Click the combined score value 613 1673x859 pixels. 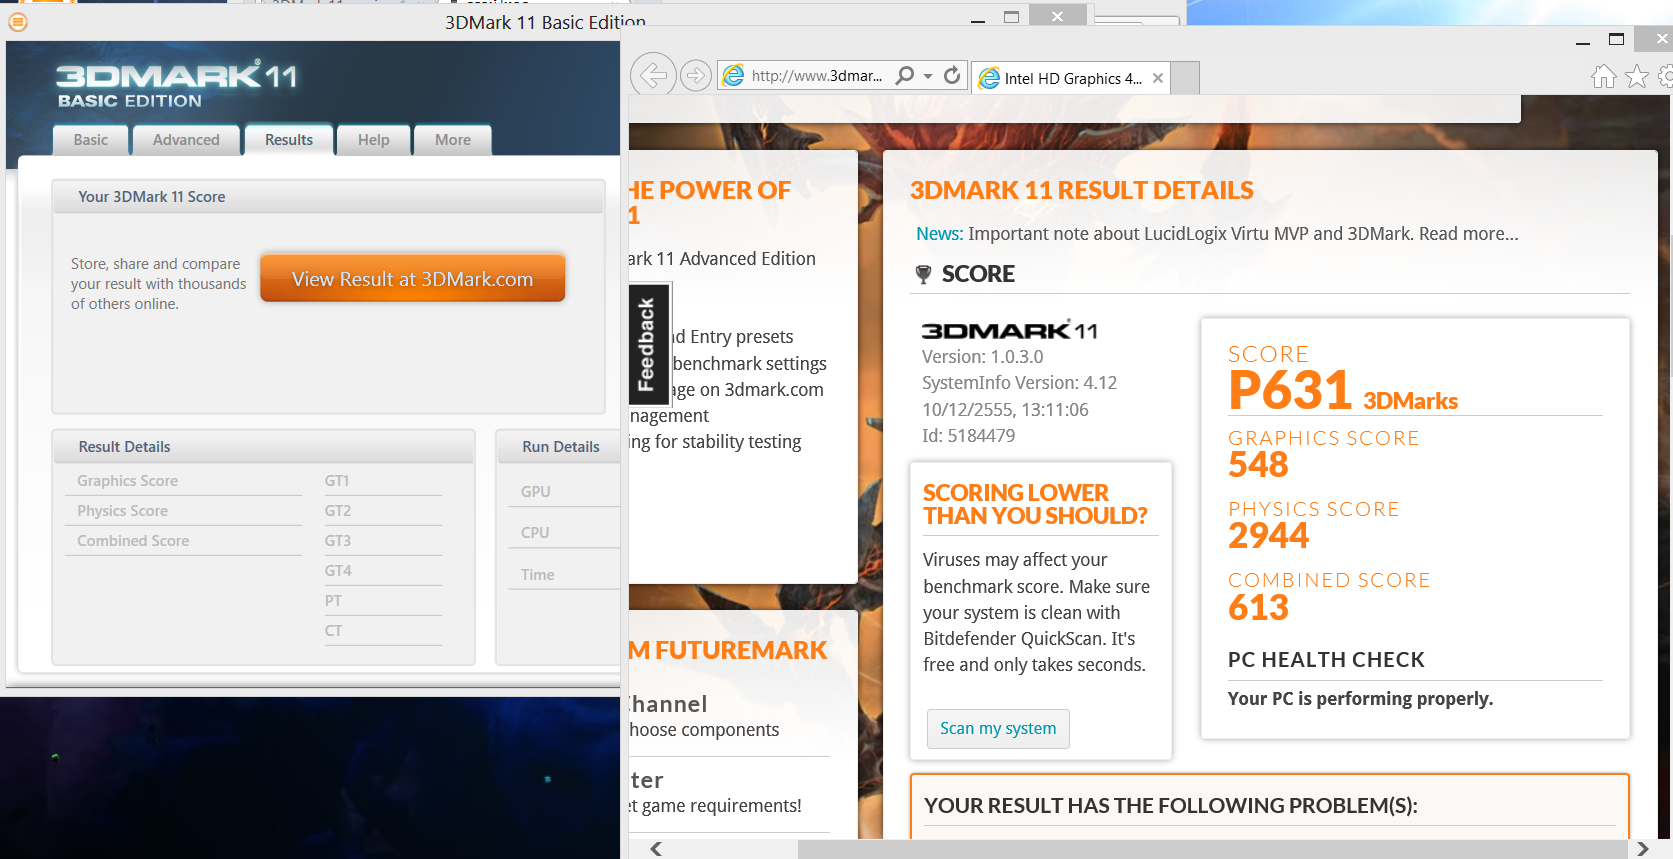[1258, 607]
